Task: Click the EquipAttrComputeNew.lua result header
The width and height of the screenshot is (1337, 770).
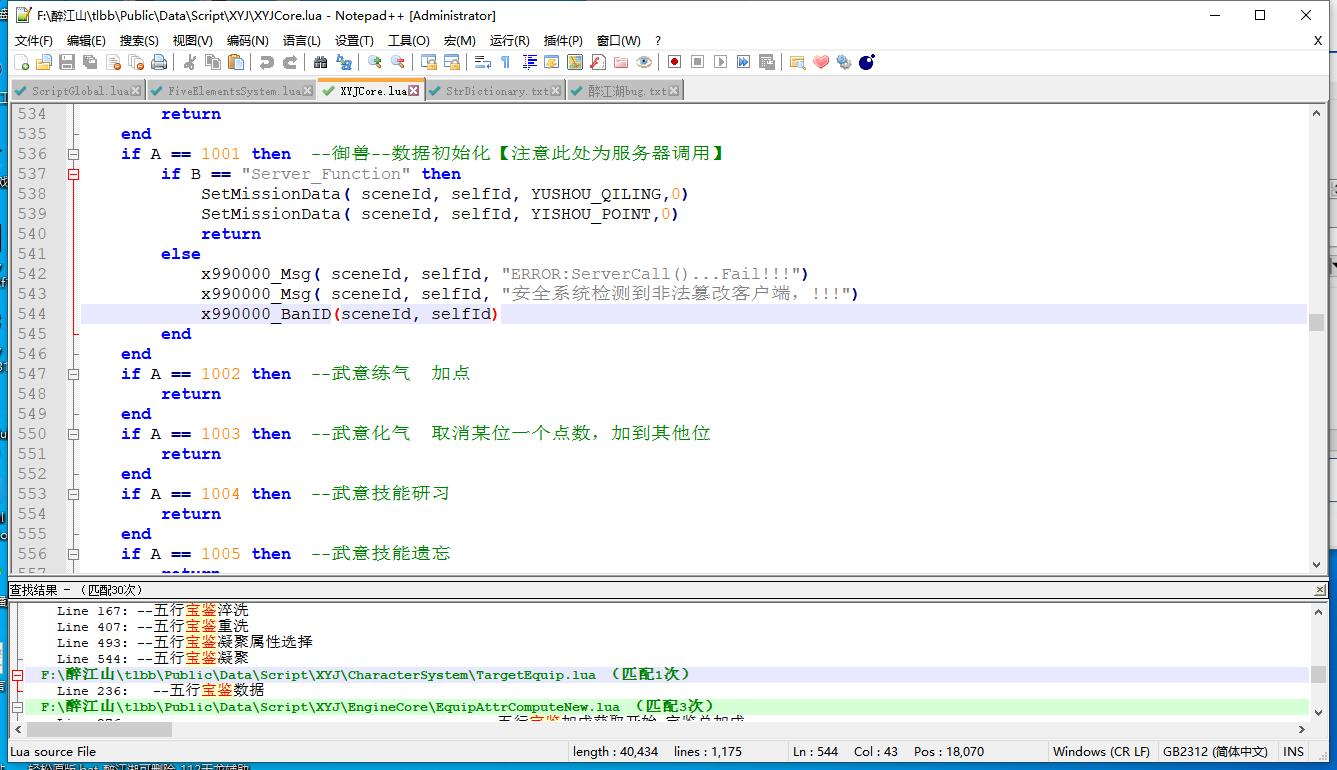Action: click(377, 707)
